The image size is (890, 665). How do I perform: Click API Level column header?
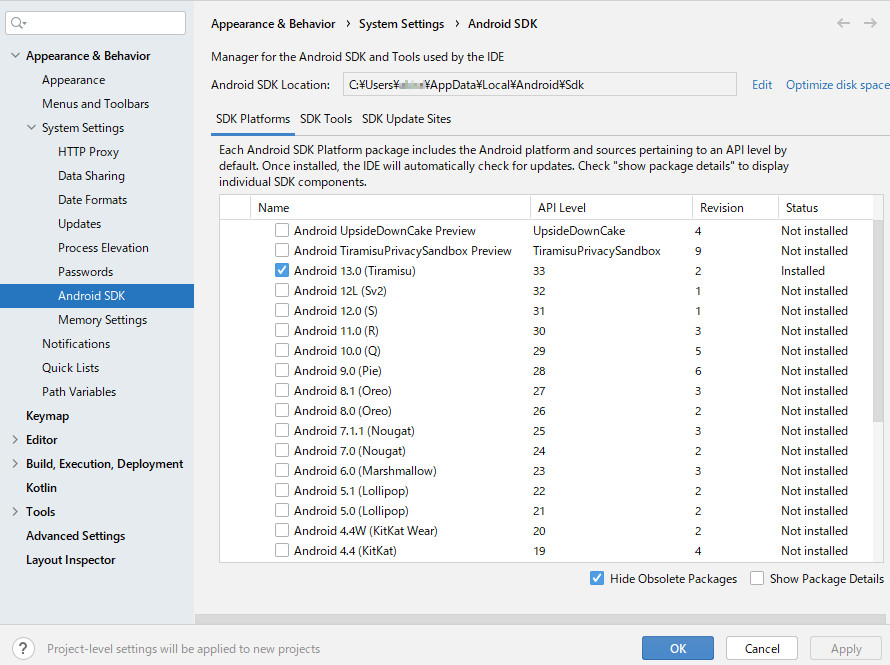tap(611, 208)
